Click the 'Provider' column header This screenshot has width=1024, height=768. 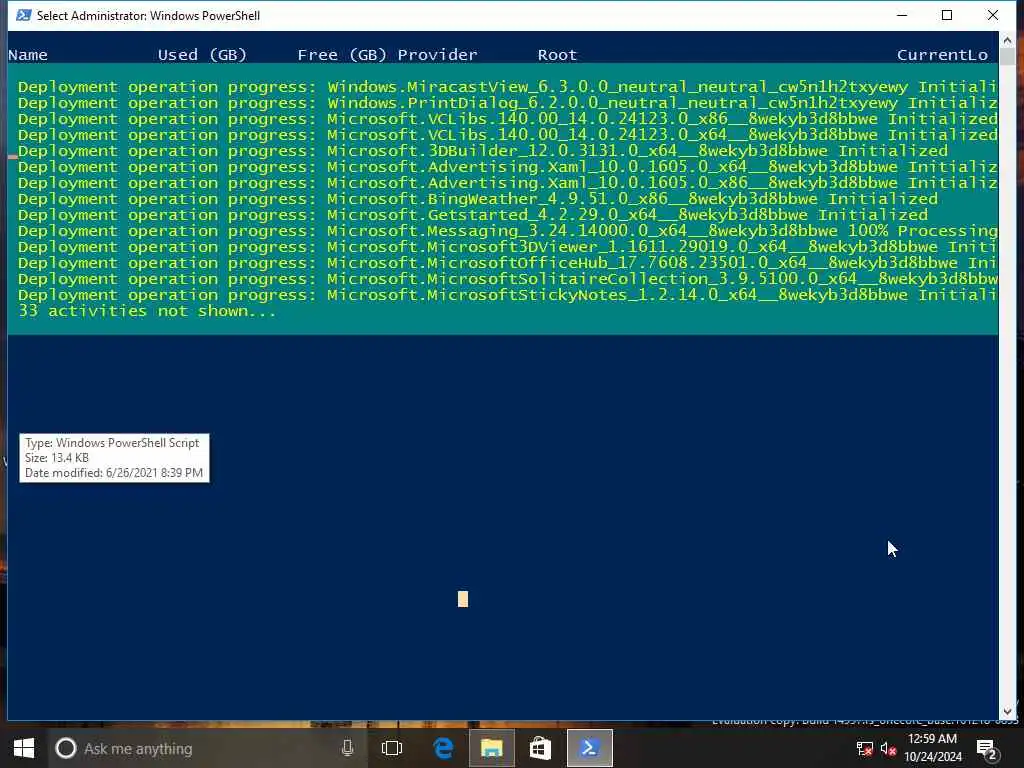point(438,55)
